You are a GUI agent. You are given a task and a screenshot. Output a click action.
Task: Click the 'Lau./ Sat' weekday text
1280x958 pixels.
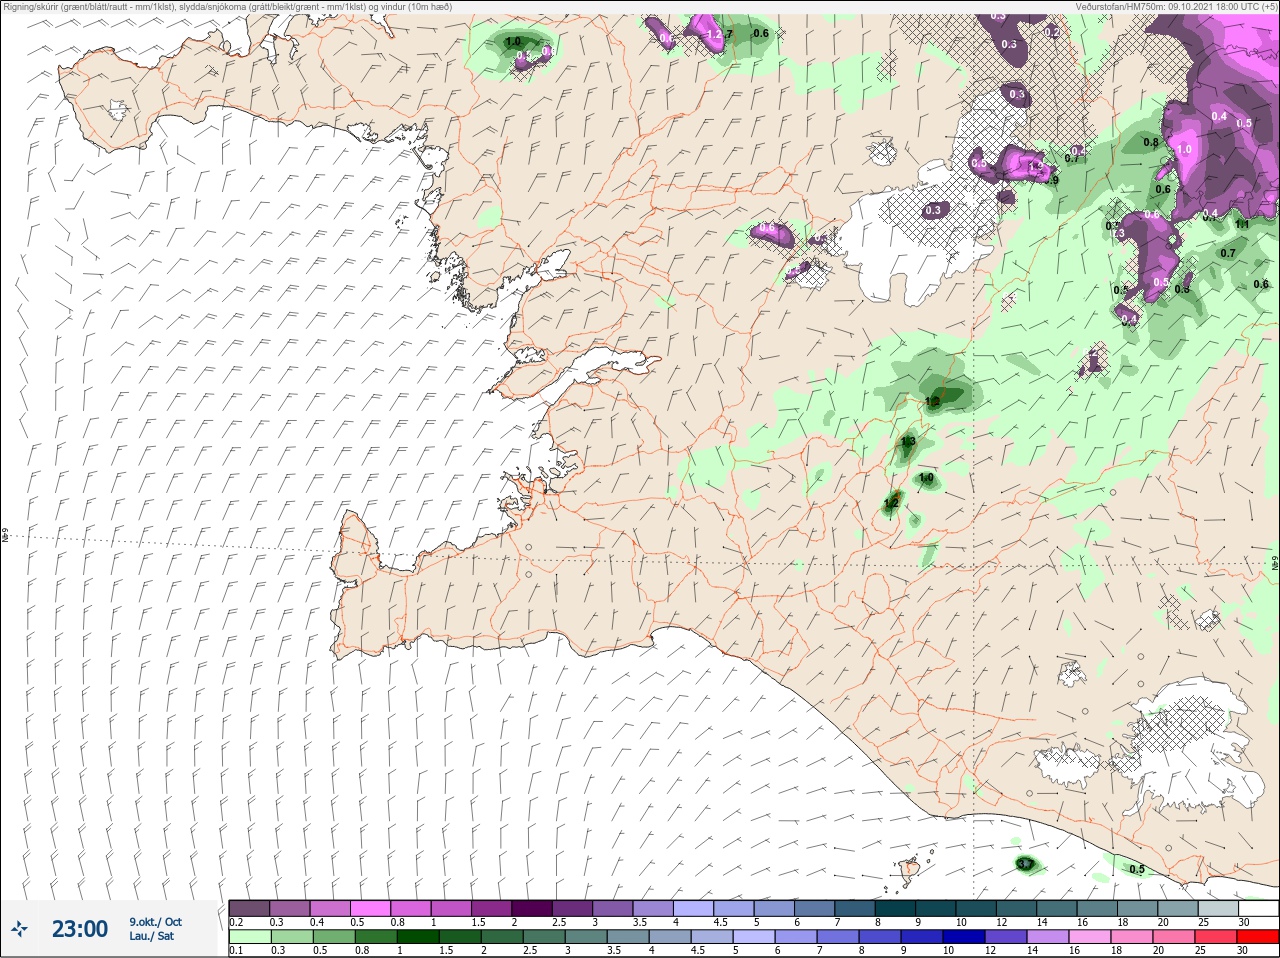click(x=152, y=937)
